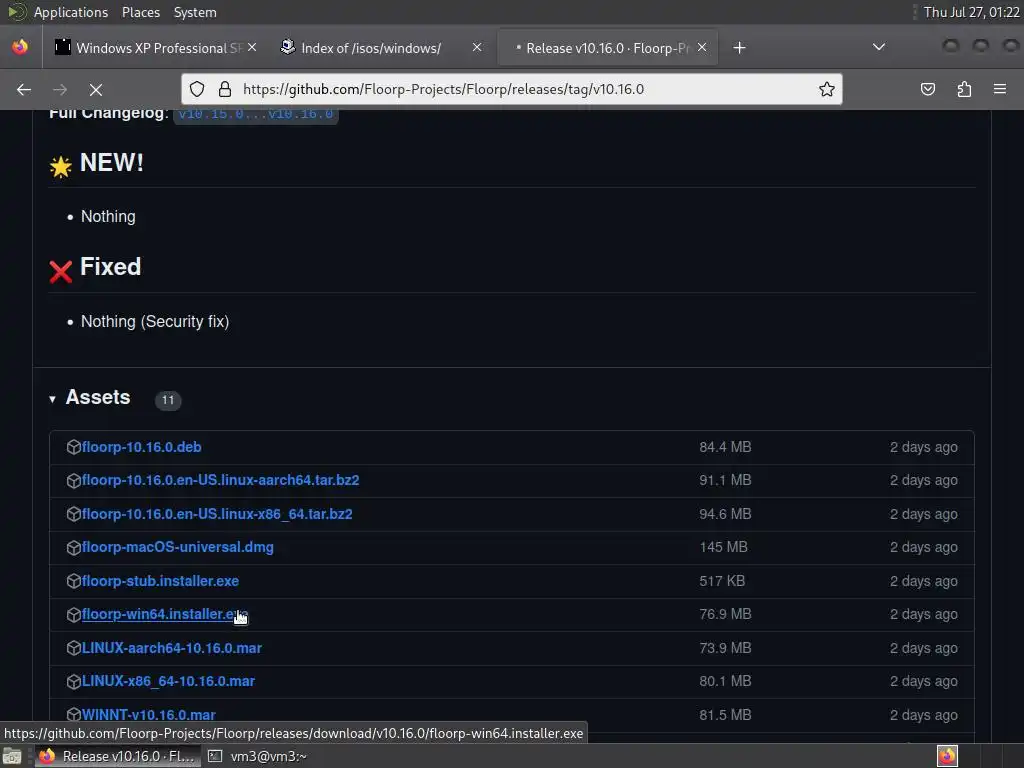The height and width of the screenshot is (768, 1024).
Task: Download LINUX-x86_64-10.16.0.mar
Action: [168, 681]
